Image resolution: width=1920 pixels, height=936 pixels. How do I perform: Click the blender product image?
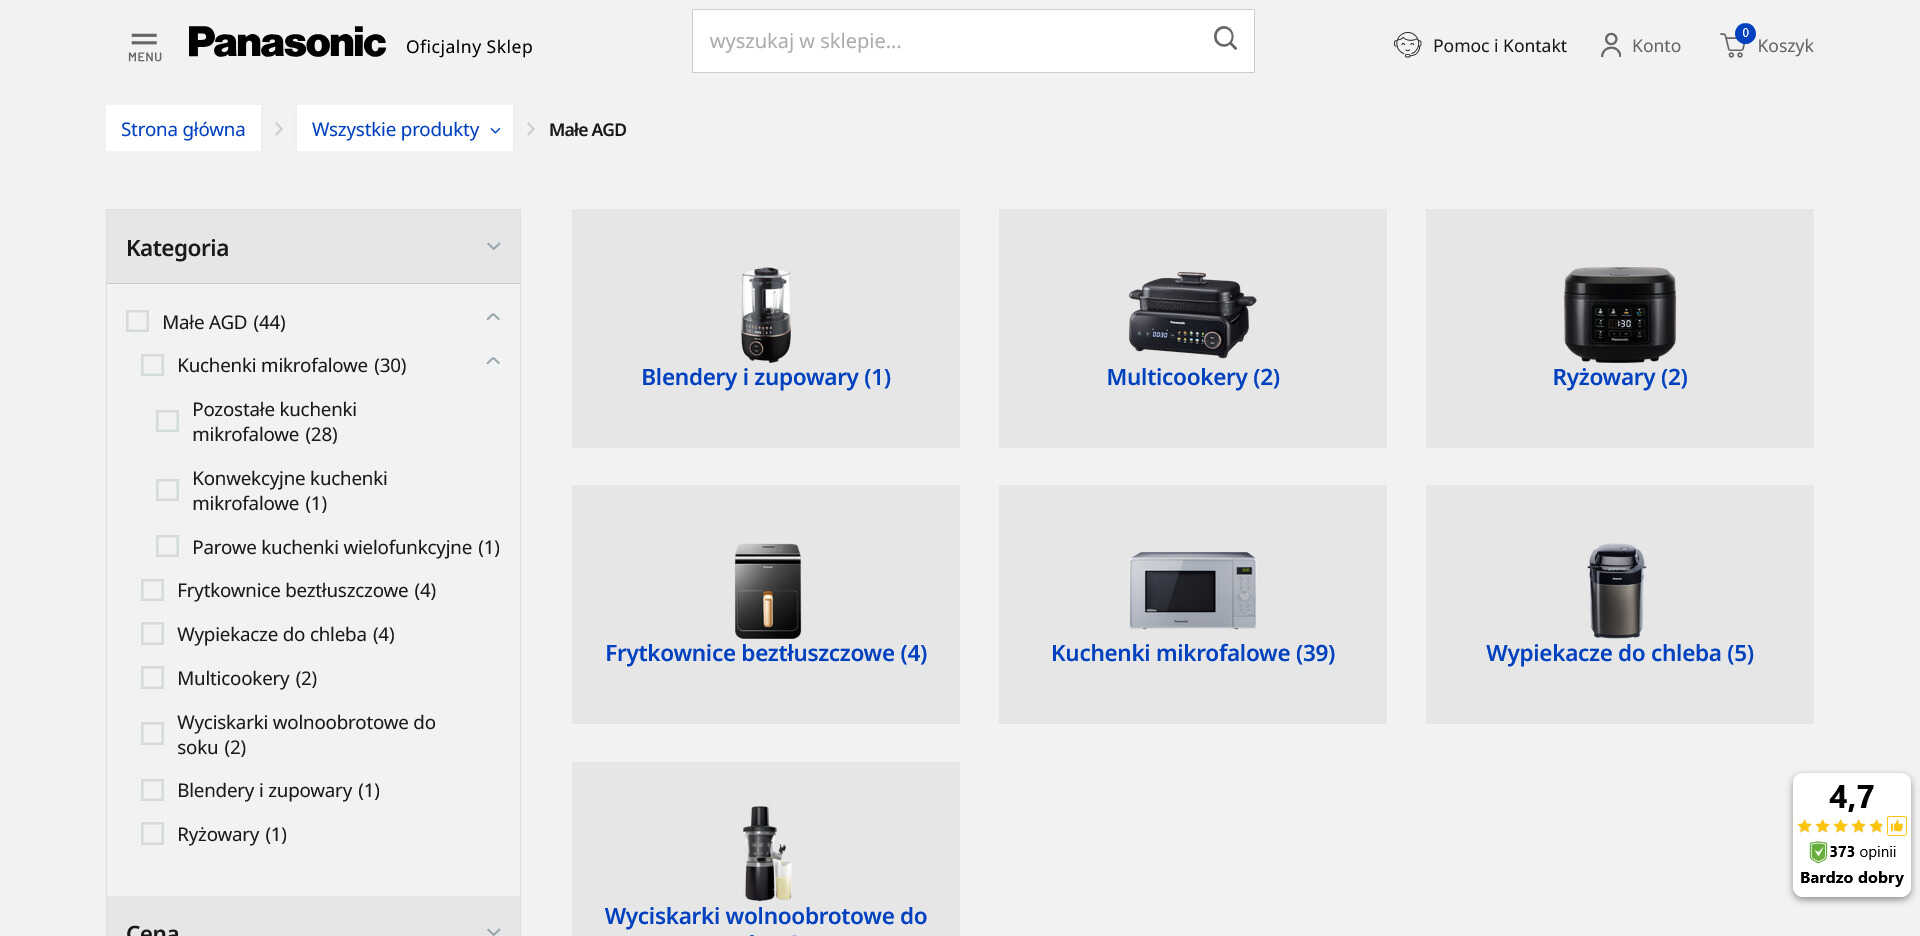click(766, 314)
